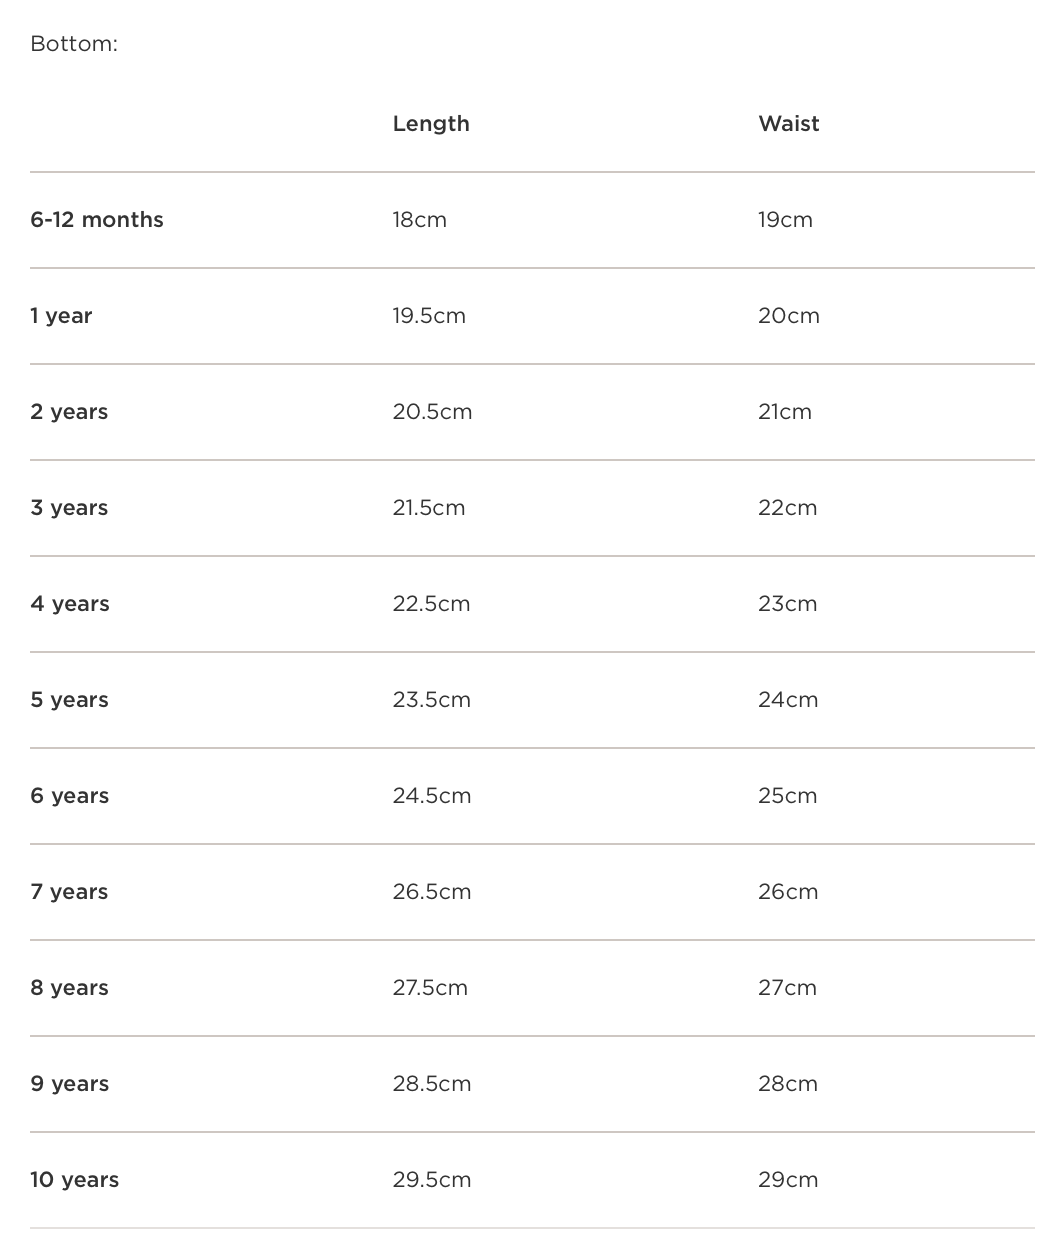Click the 24cm waist for 5 years

pyautogui.click(x=788, y=700)
